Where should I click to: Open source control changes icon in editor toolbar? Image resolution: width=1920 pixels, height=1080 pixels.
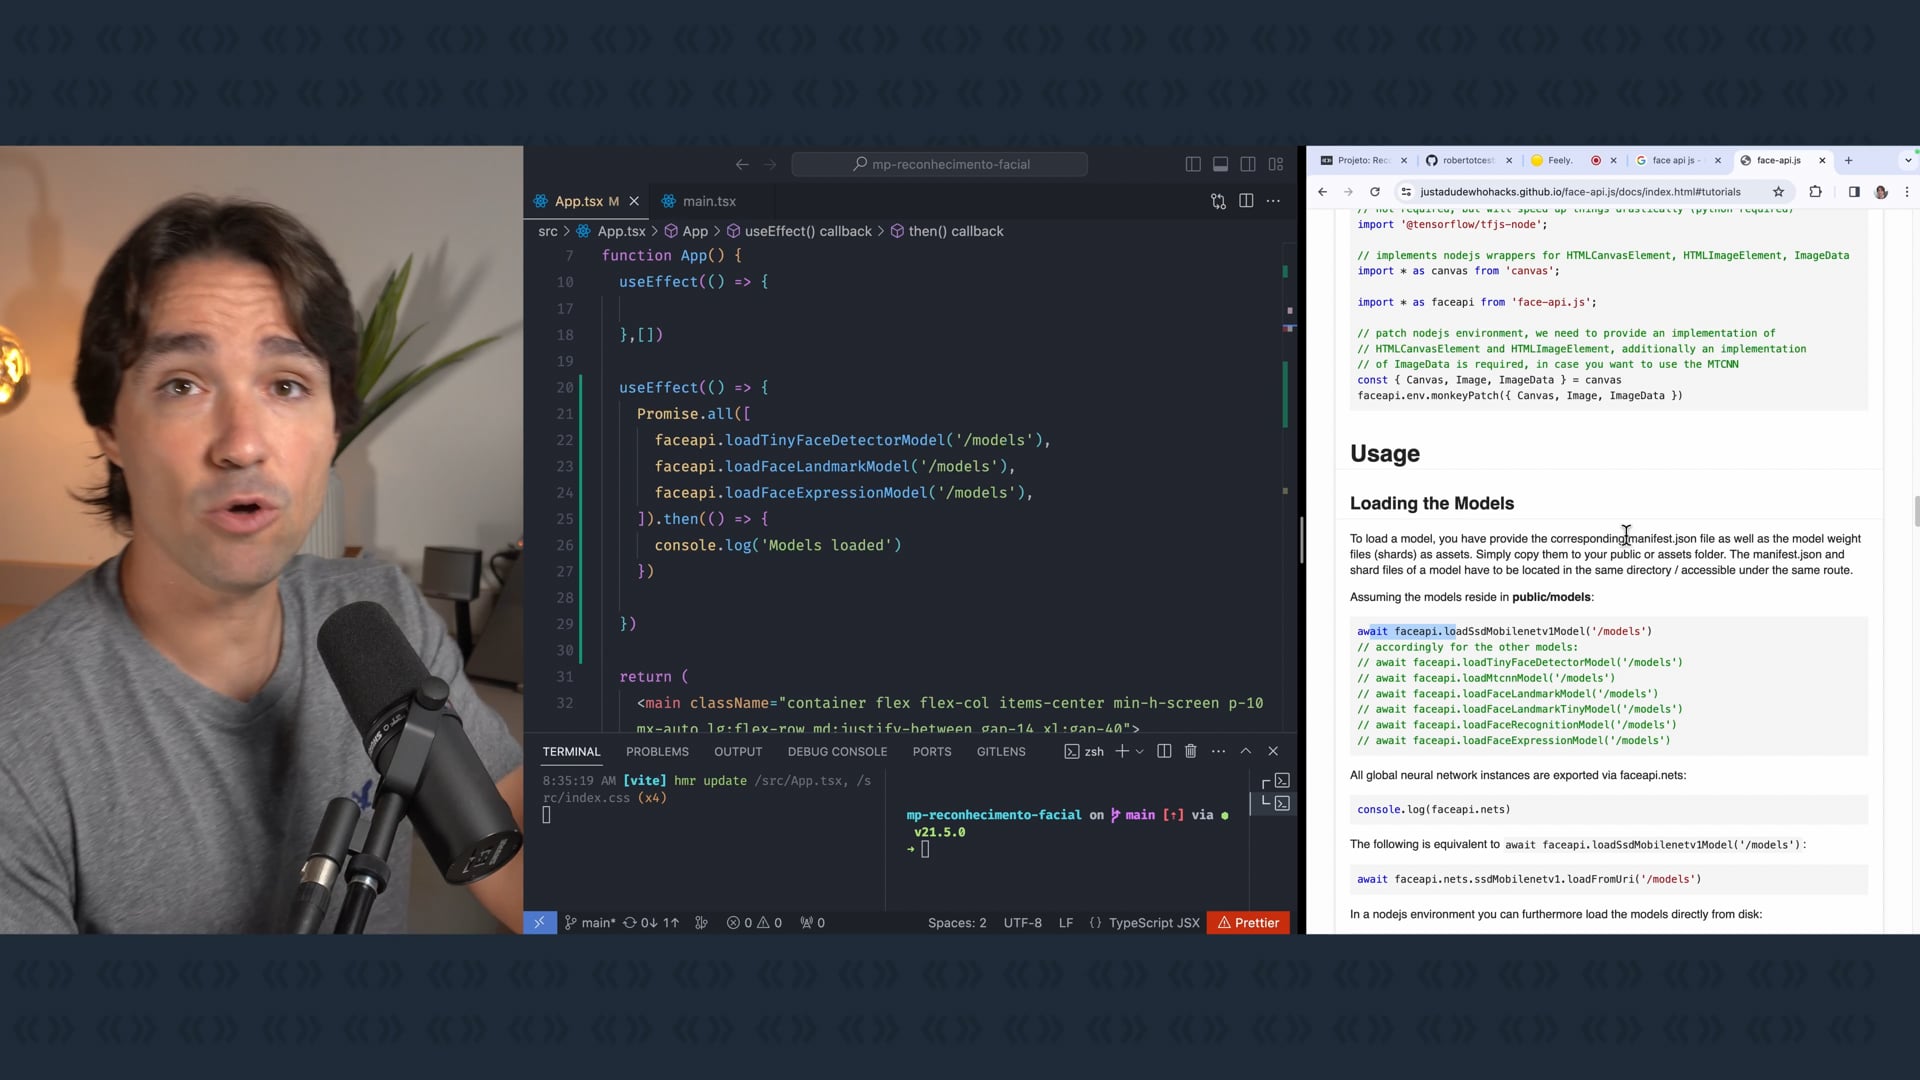coord(1218,201)
